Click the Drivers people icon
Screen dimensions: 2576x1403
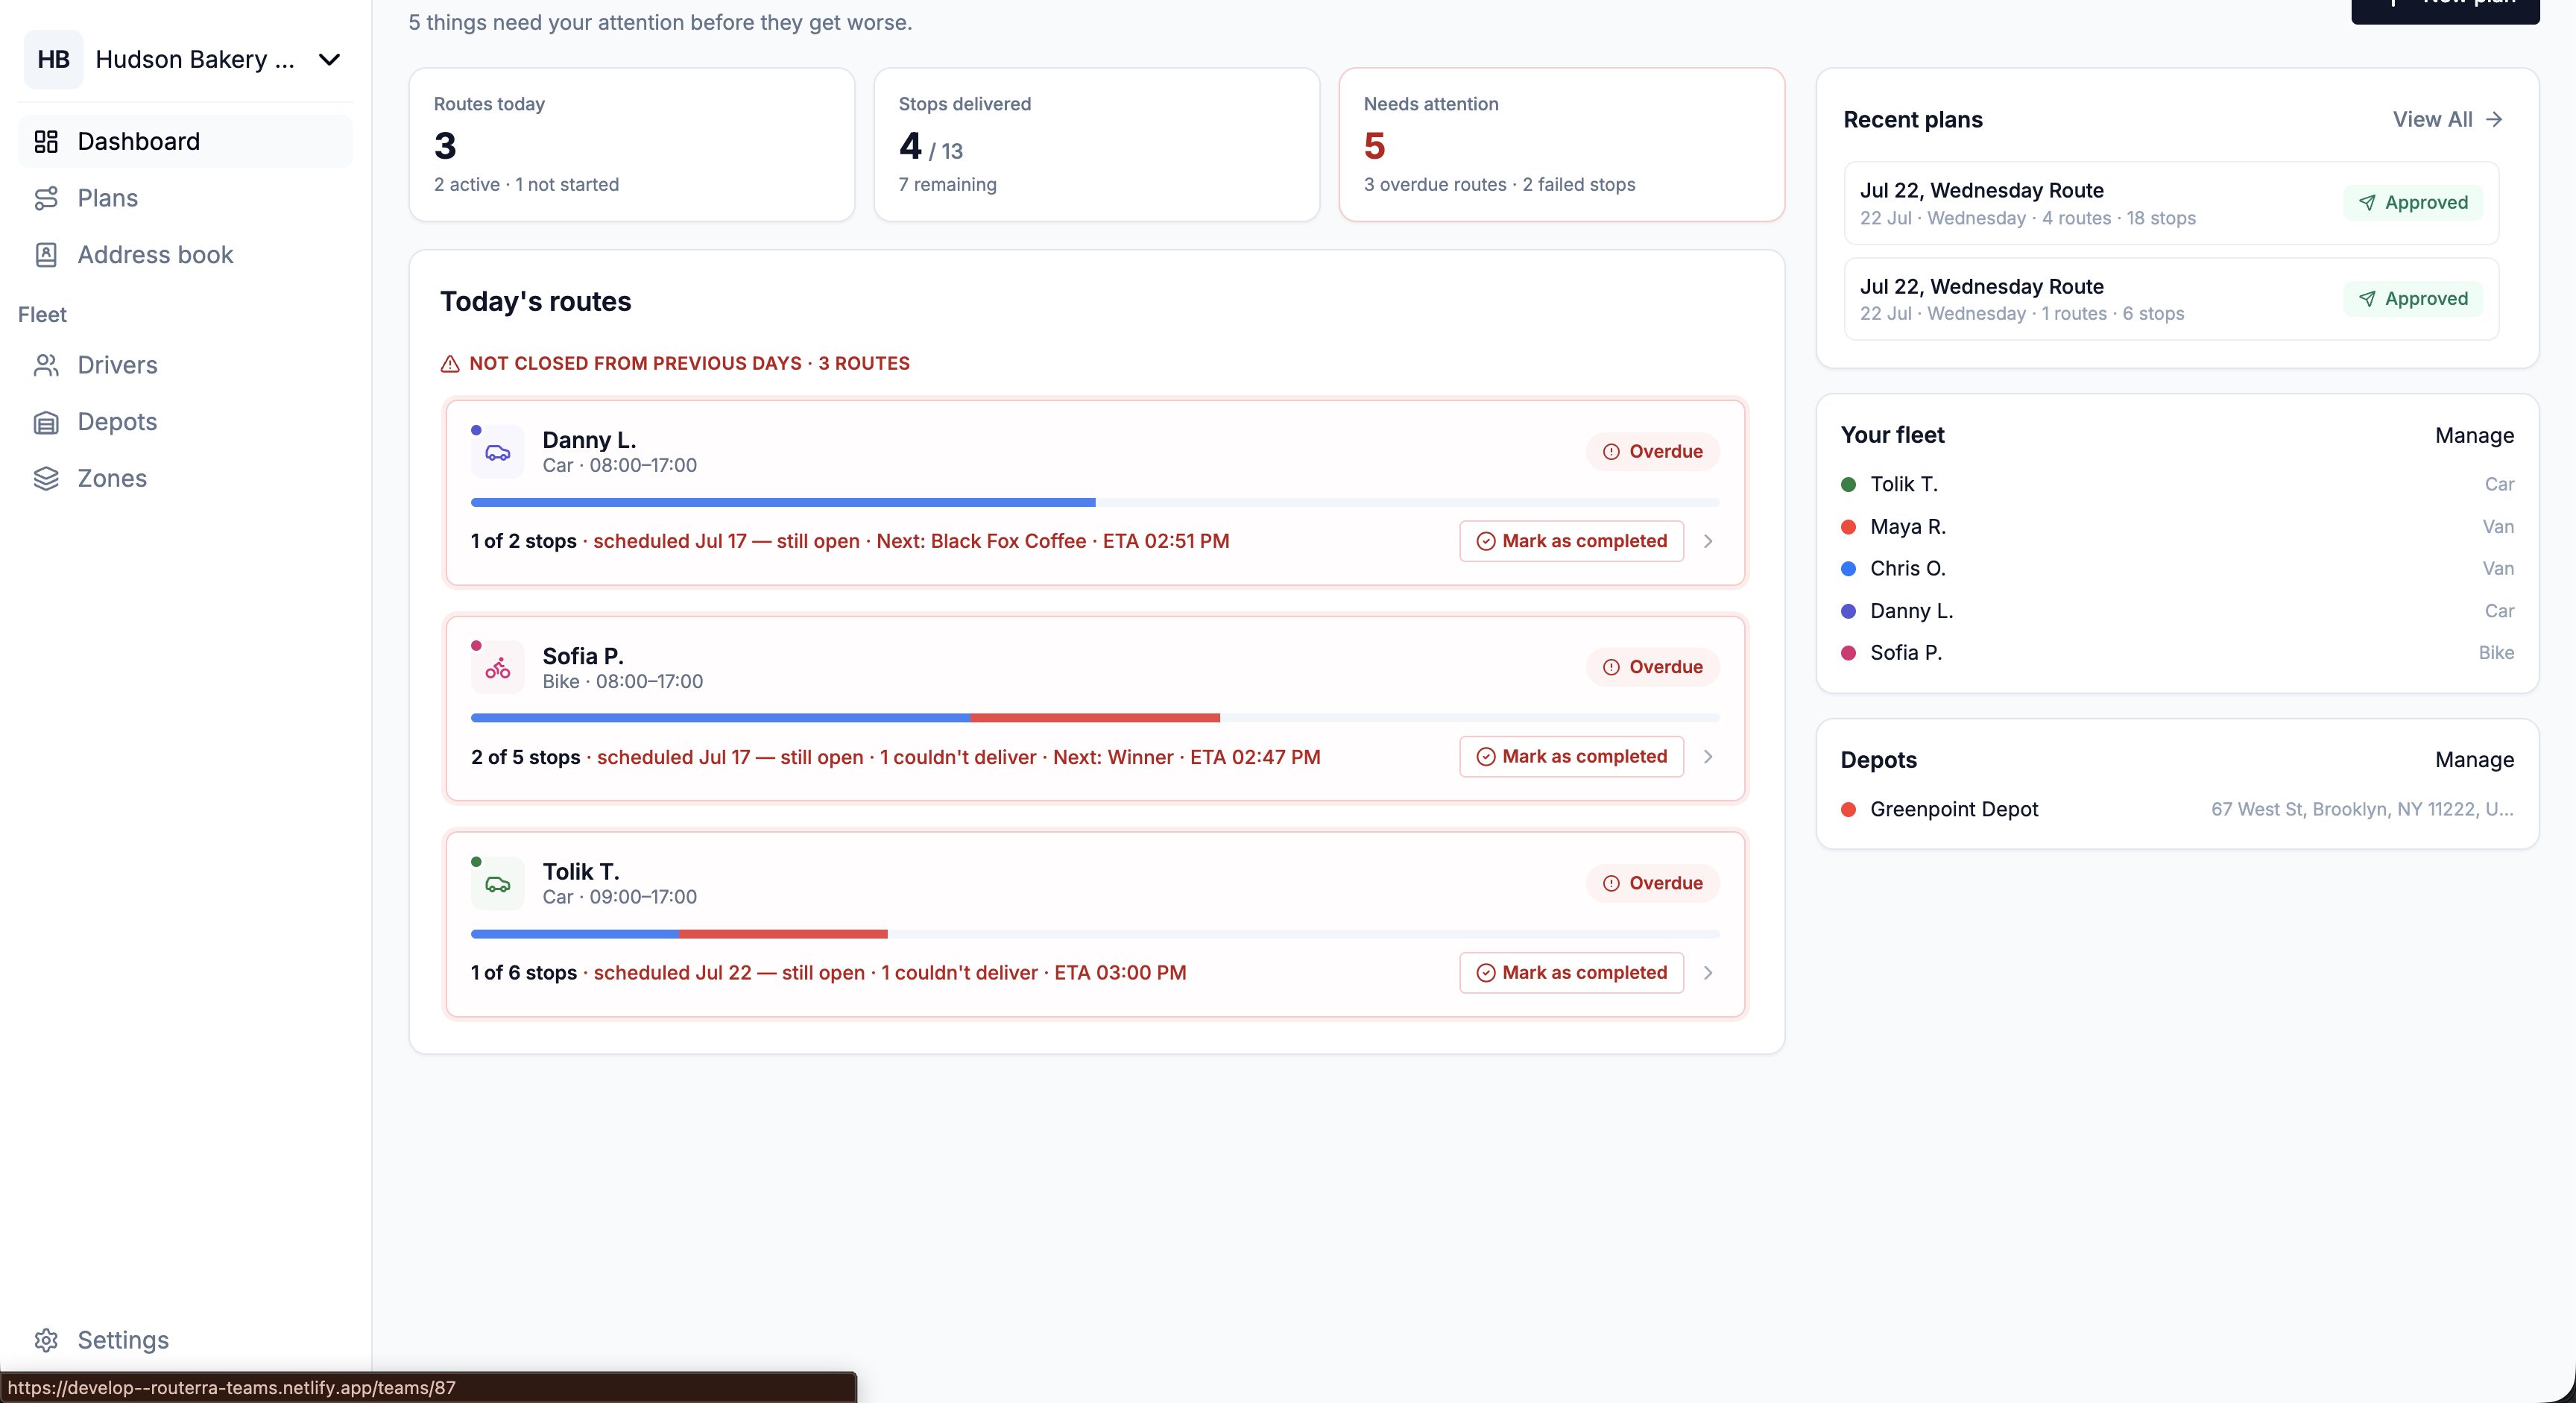pos(46,365)
